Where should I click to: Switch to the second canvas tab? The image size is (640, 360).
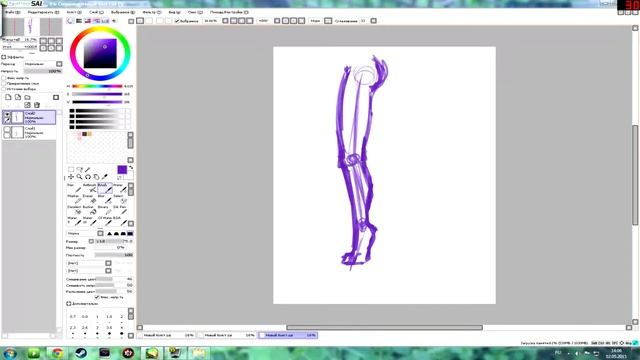pos(228,335)
